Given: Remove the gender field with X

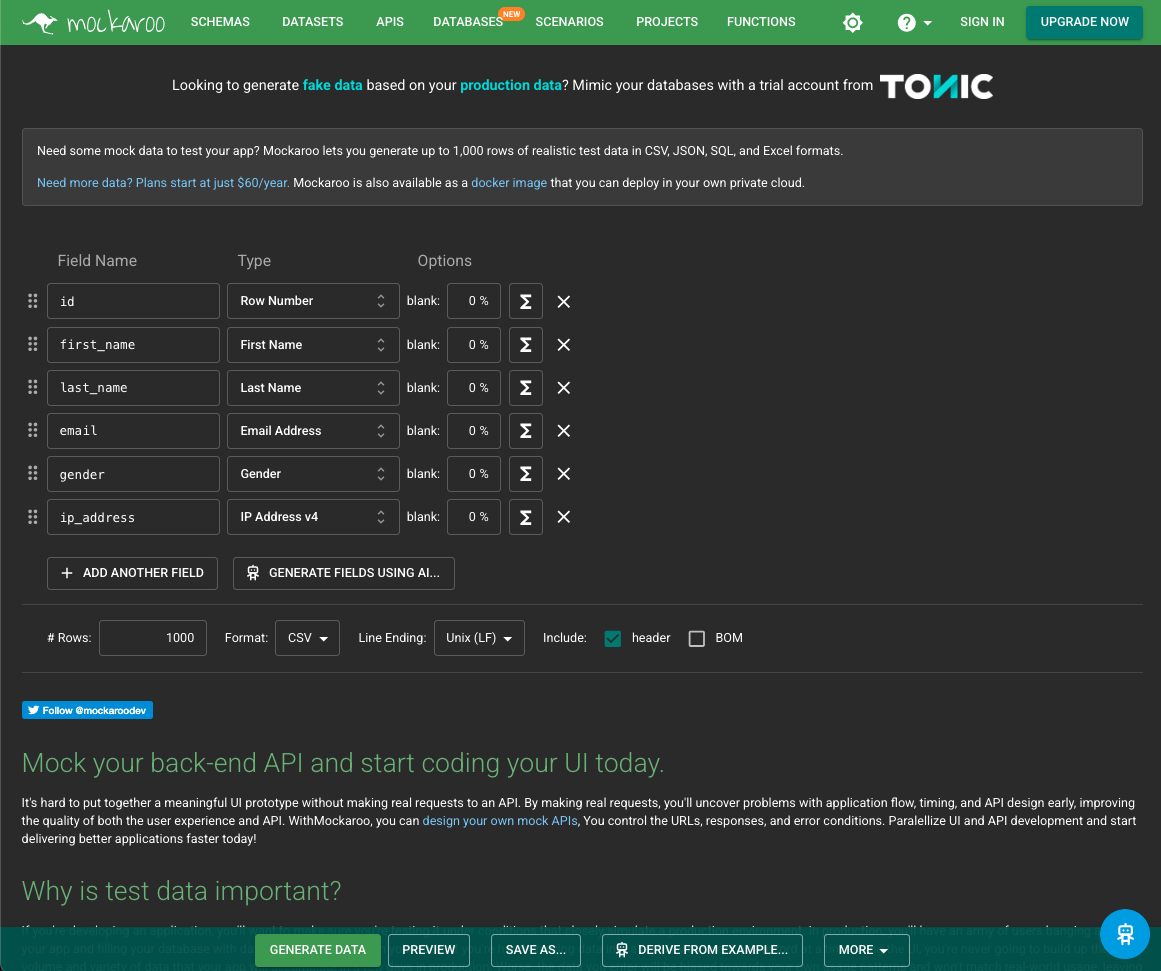Looking at the screenshot, I should point(564,474).
